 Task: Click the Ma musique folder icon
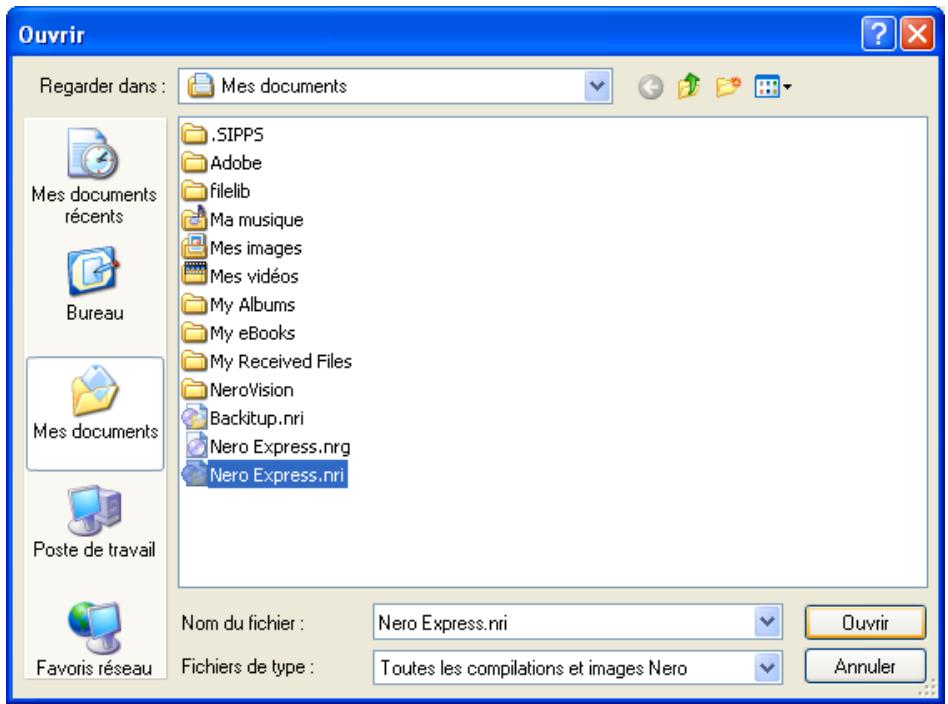[x=195, y=218]
